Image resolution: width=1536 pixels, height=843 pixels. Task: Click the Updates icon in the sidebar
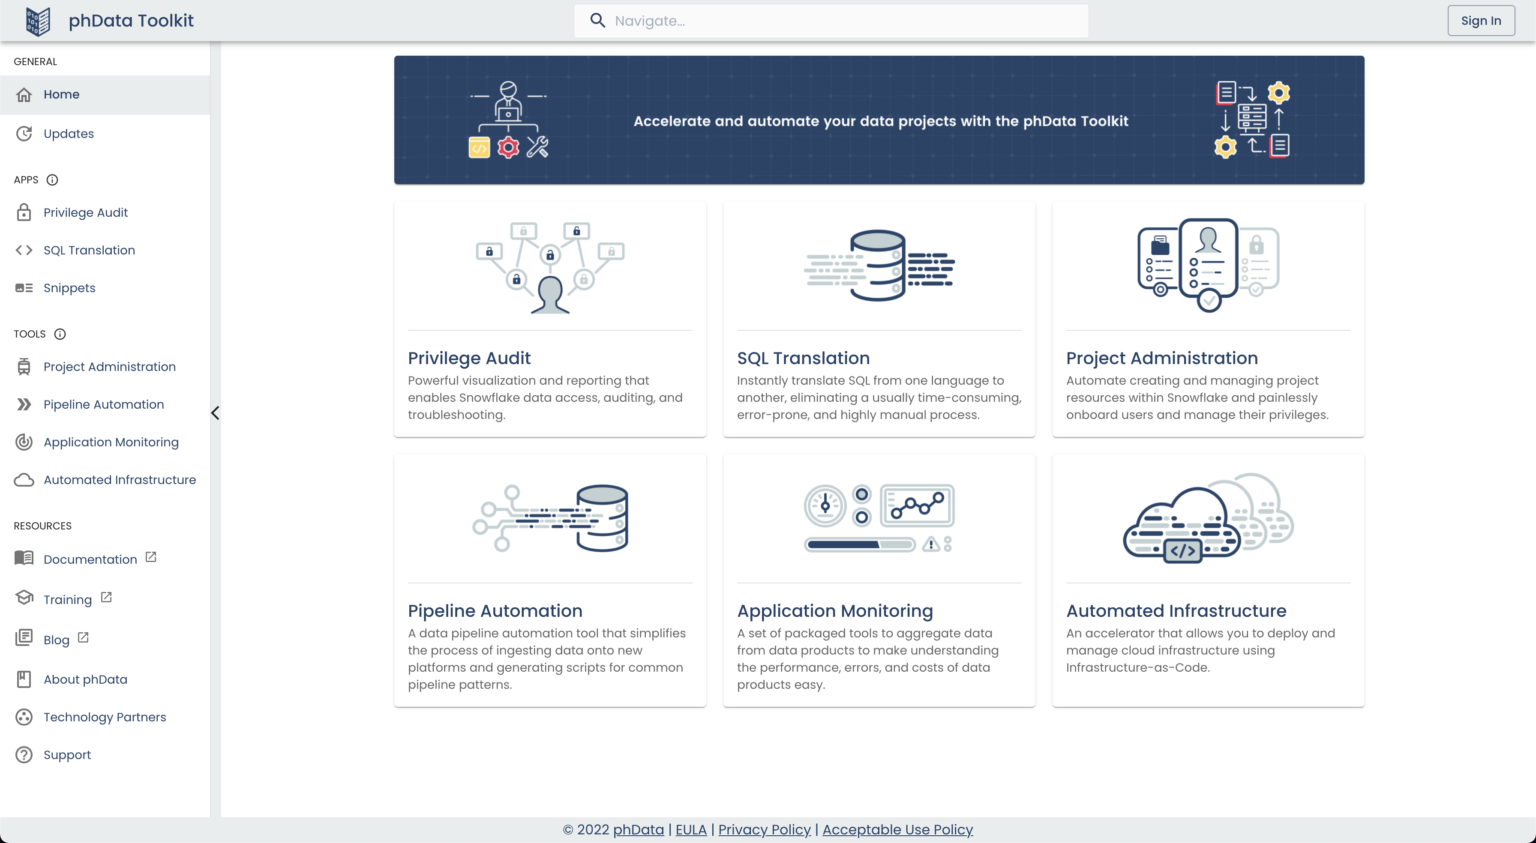(x=24, y=133)
